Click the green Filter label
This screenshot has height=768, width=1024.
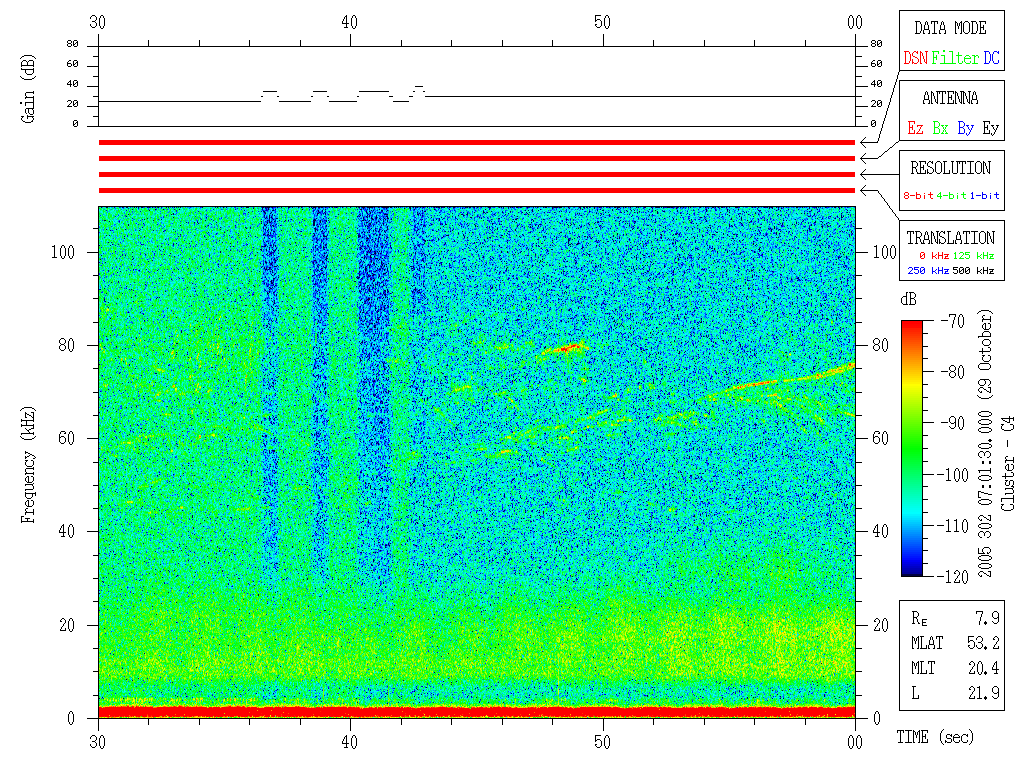point(955,58)
